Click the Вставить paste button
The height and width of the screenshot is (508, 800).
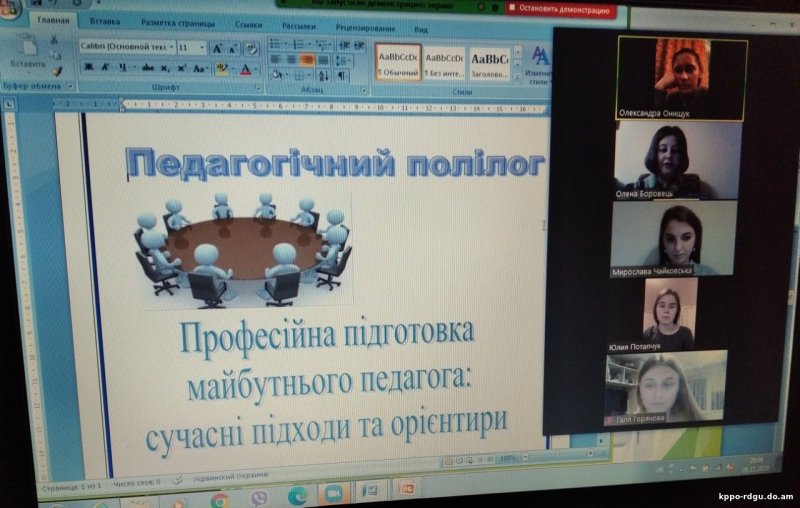[x=29, y=54]
